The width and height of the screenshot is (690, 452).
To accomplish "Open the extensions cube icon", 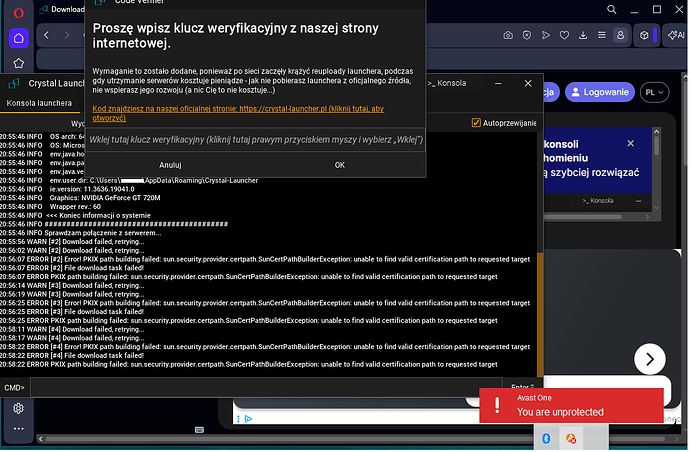I will click(644, 35).
